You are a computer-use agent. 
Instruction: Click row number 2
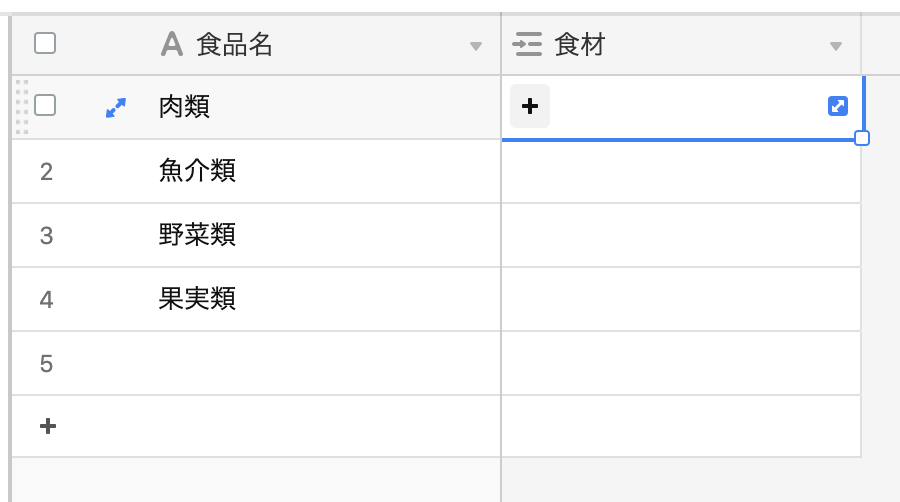tap(46, 171)
